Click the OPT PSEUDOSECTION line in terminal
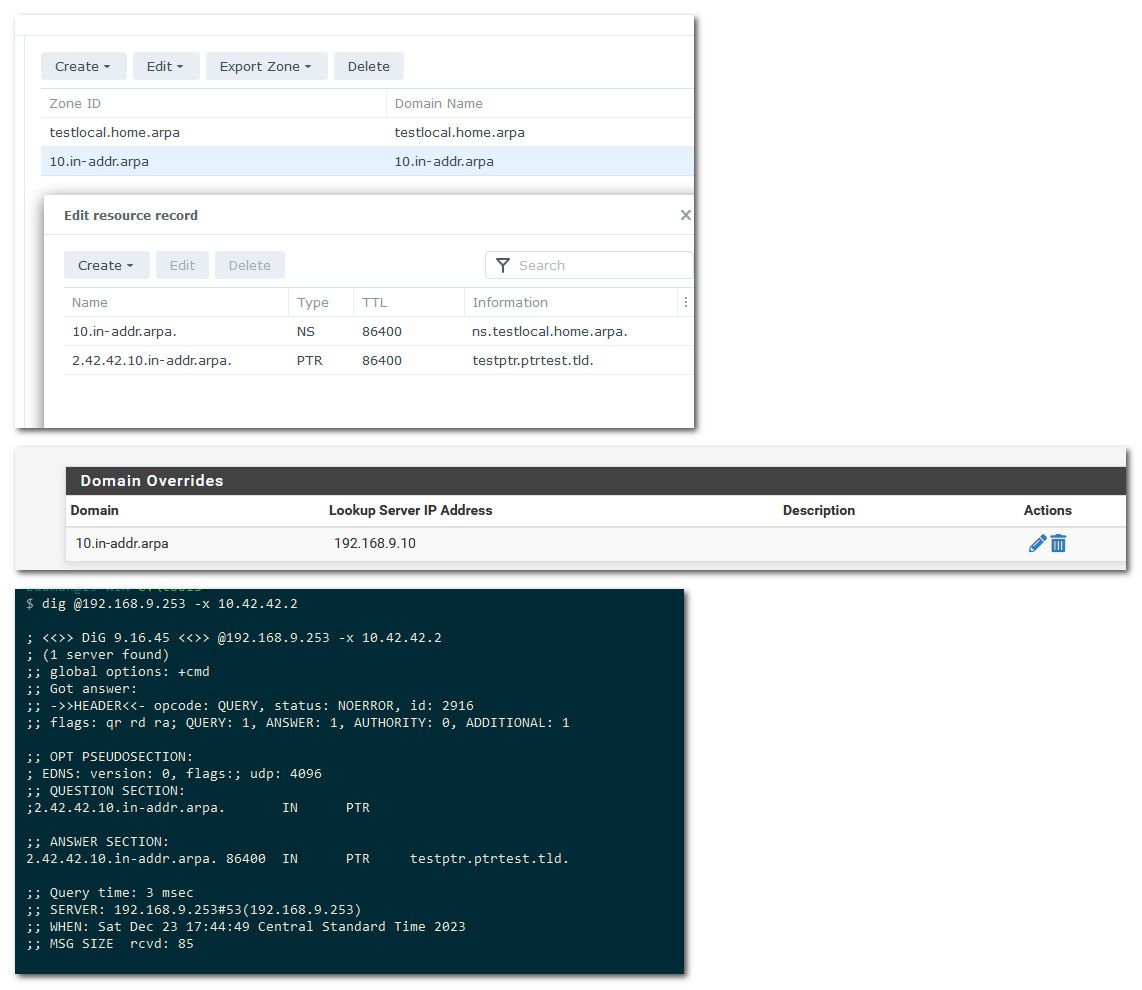The image size is (1142, 990). (109, 757)
